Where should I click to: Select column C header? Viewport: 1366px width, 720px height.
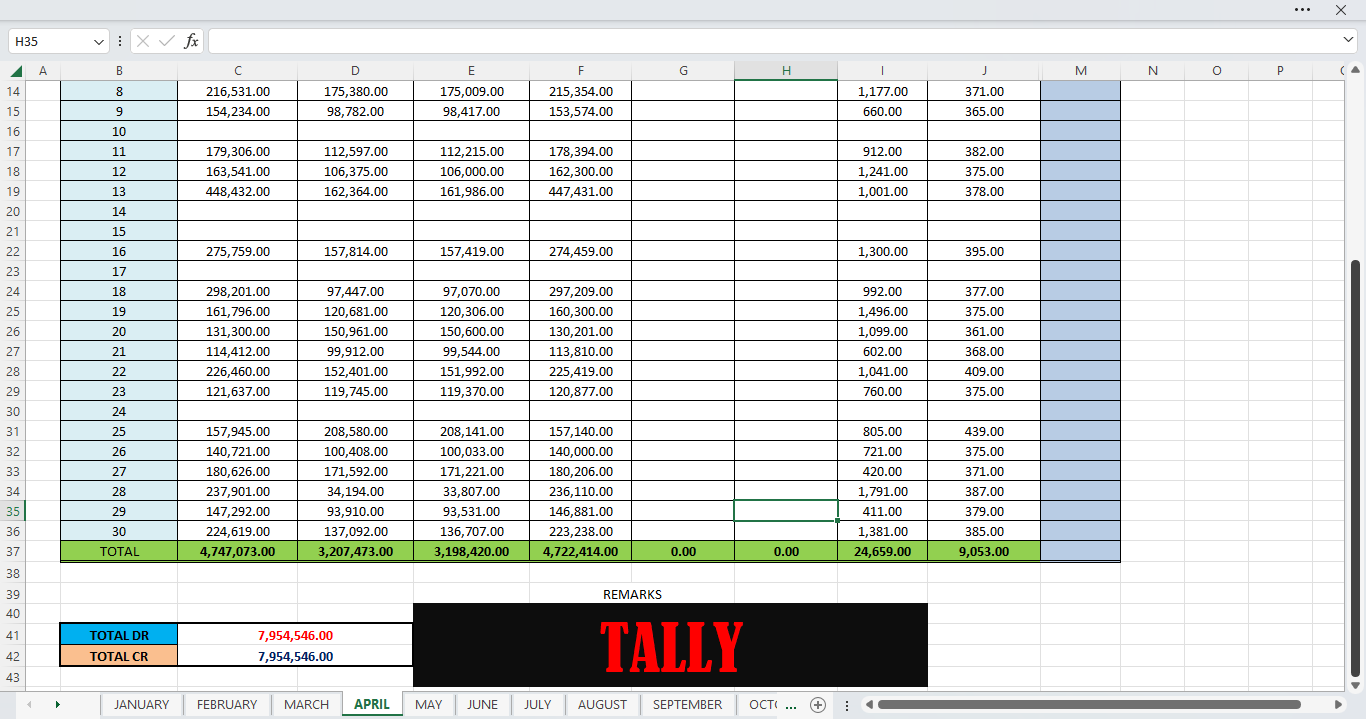pyautogui.click(x=238, y=71)
